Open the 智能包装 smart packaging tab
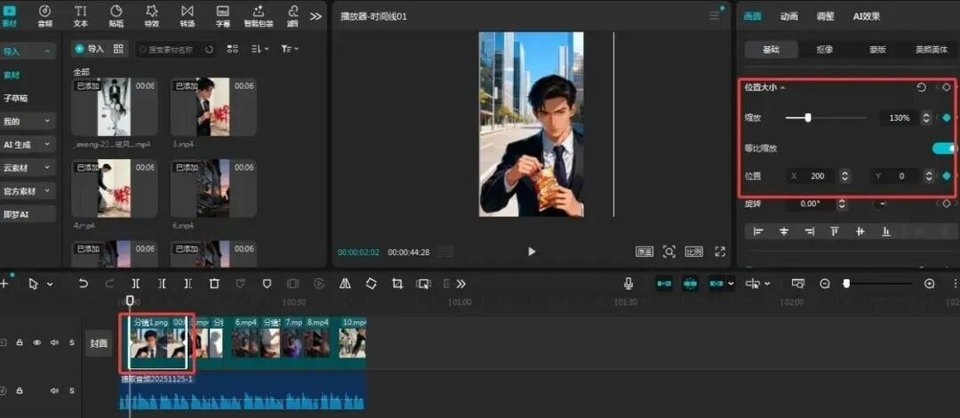 [258, 16]
